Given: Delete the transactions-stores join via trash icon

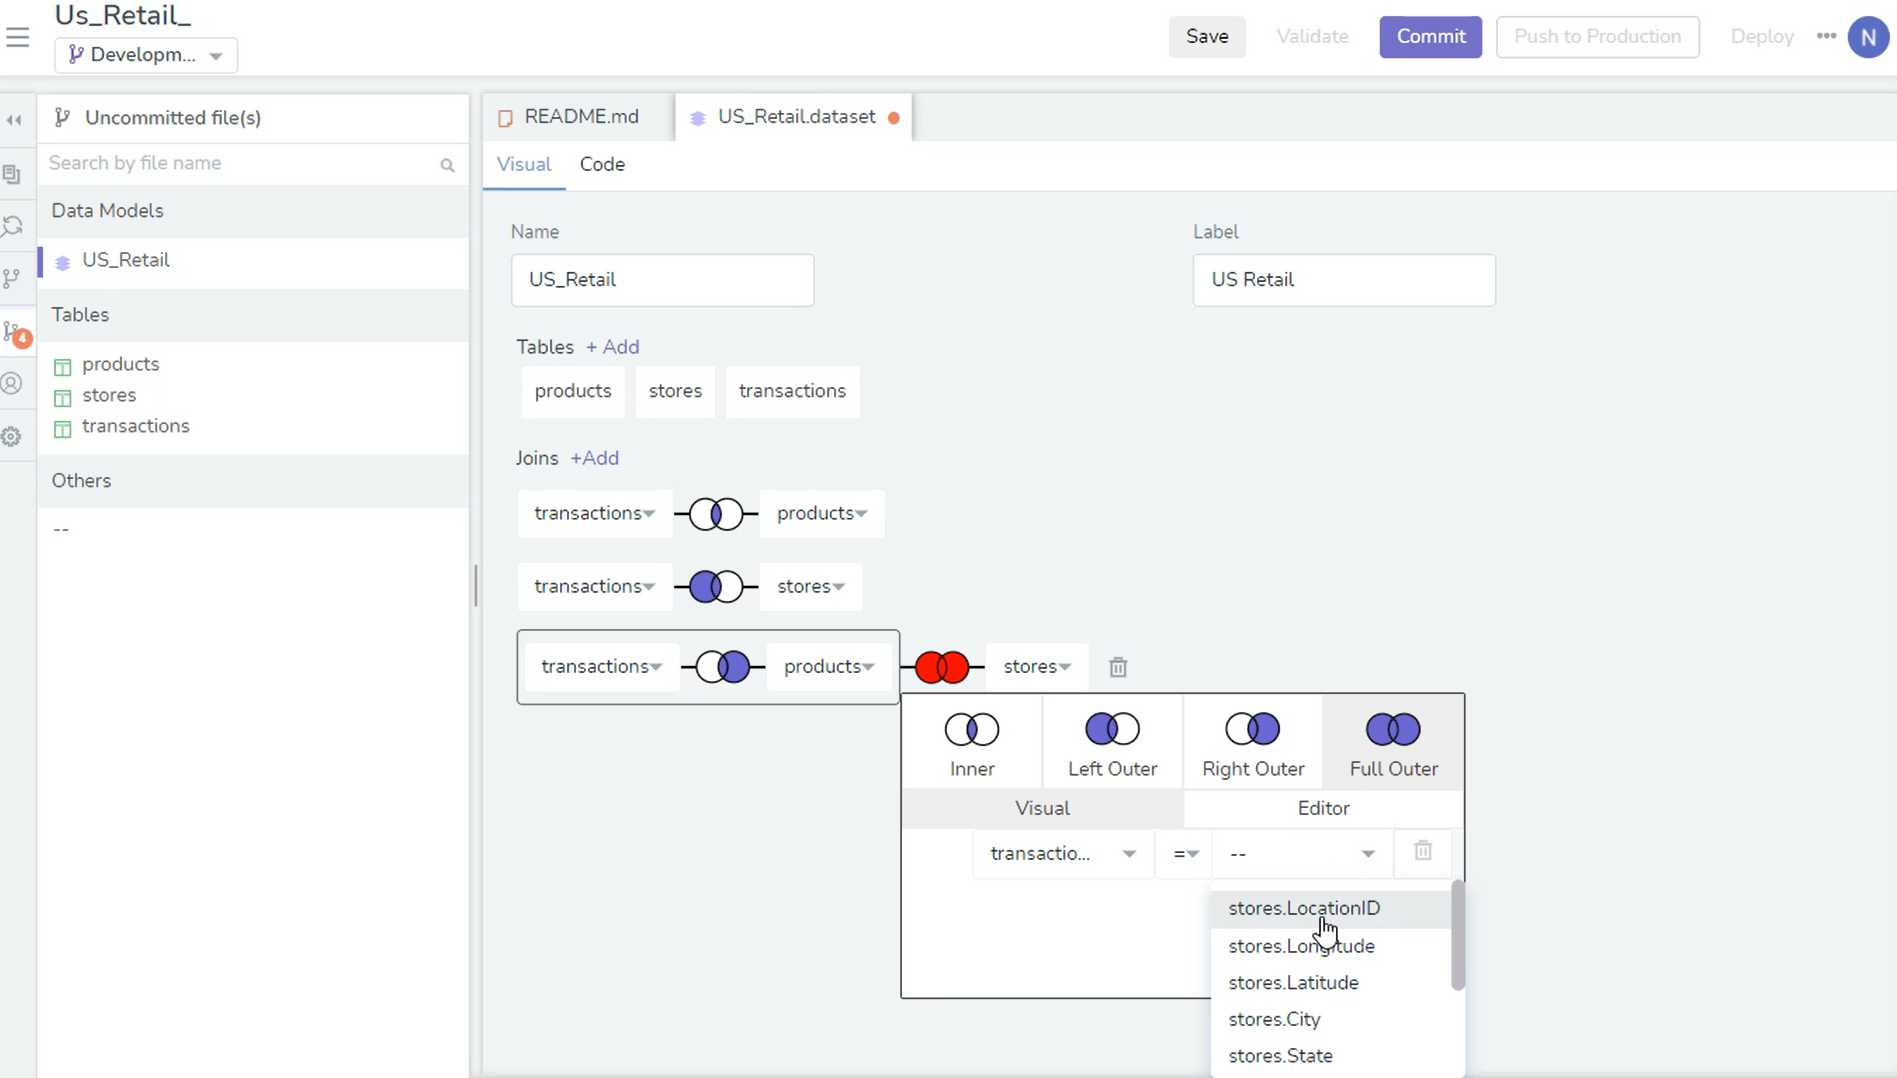Looking at the screenshot, I should tap(1118, 667).
